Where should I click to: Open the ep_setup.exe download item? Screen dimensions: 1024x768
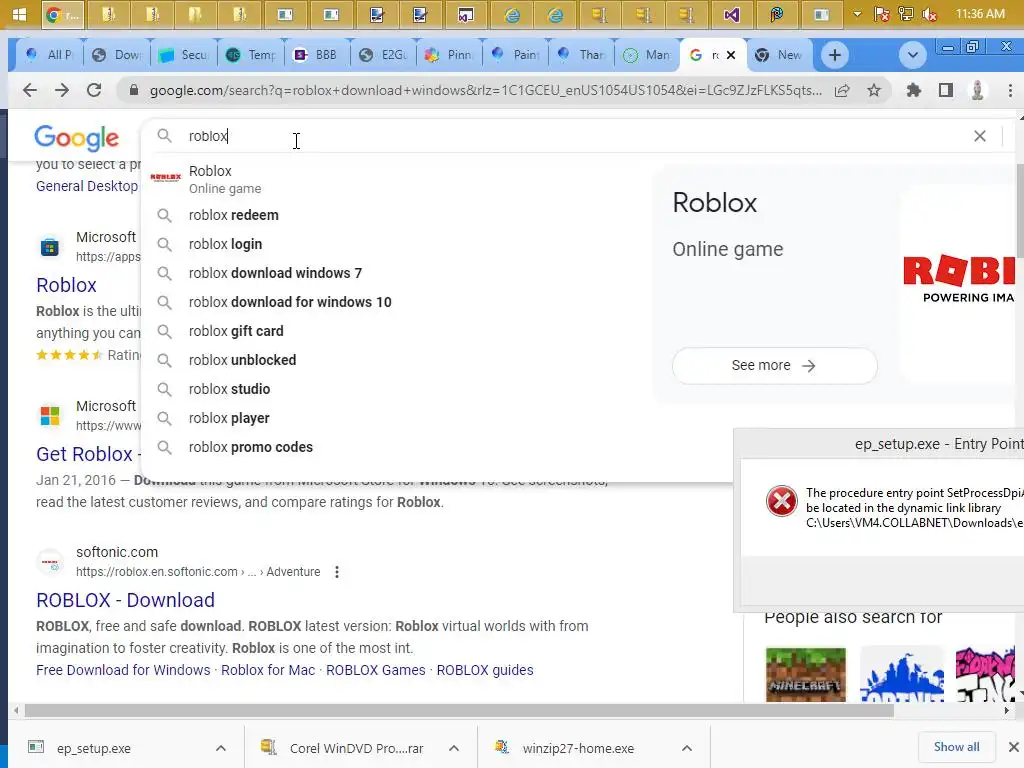[93, 748]
